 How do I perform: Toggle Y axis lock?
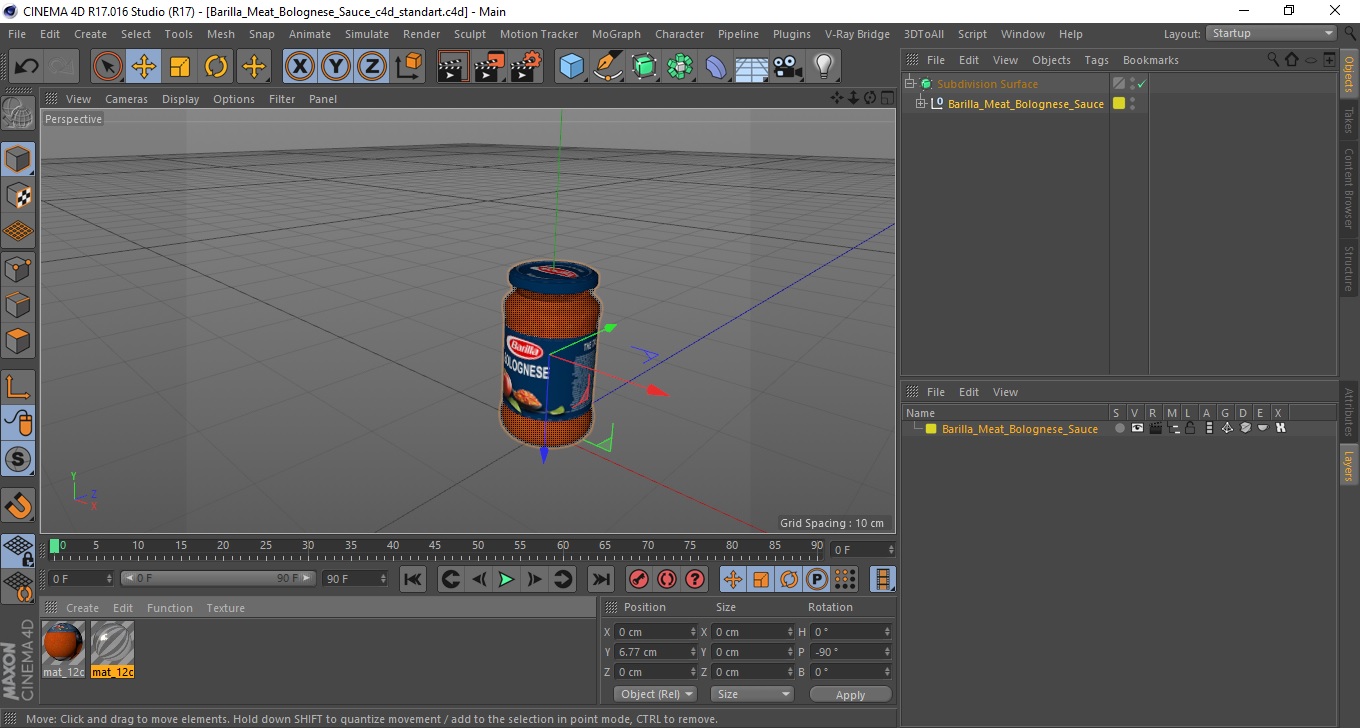(x=336, y=67)
